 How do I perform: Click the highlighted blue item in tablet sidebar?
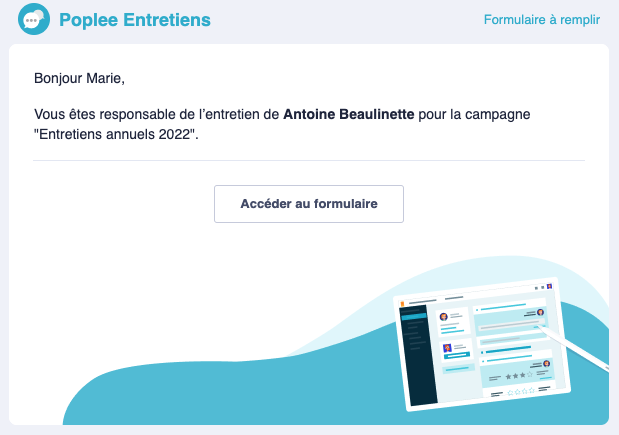[x=414, y=317]
